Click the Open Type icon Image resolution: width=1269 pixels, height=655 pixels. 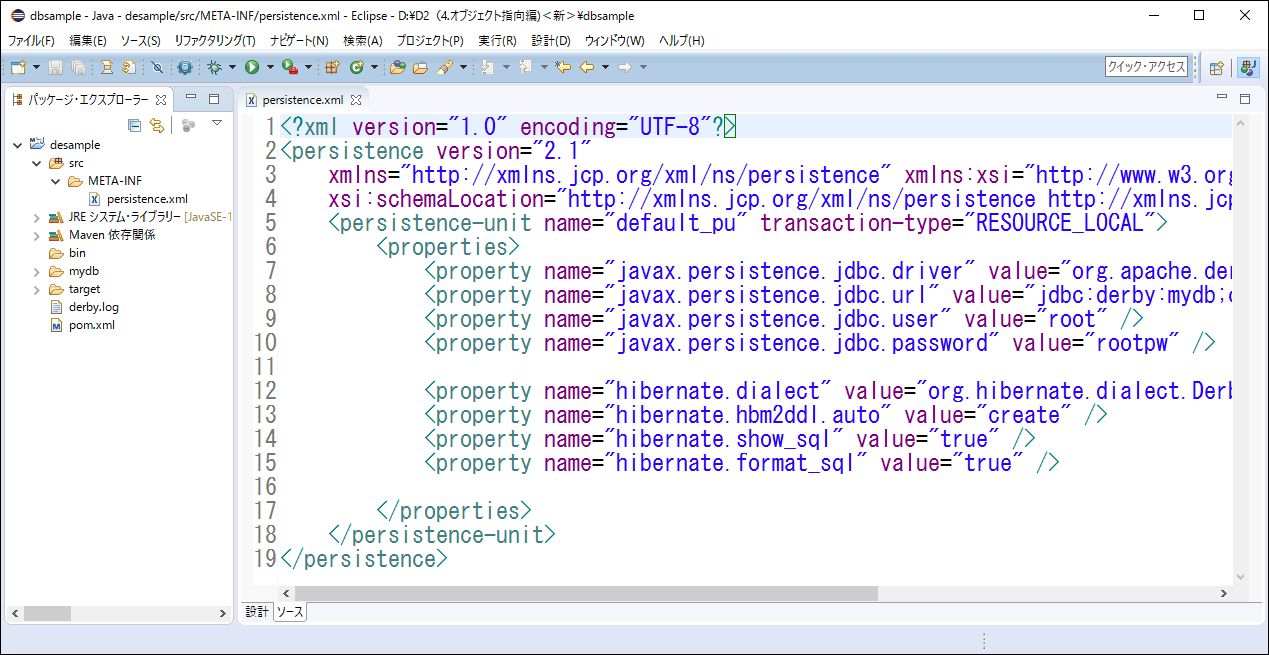pyautogui.click(x=397, y=67)
